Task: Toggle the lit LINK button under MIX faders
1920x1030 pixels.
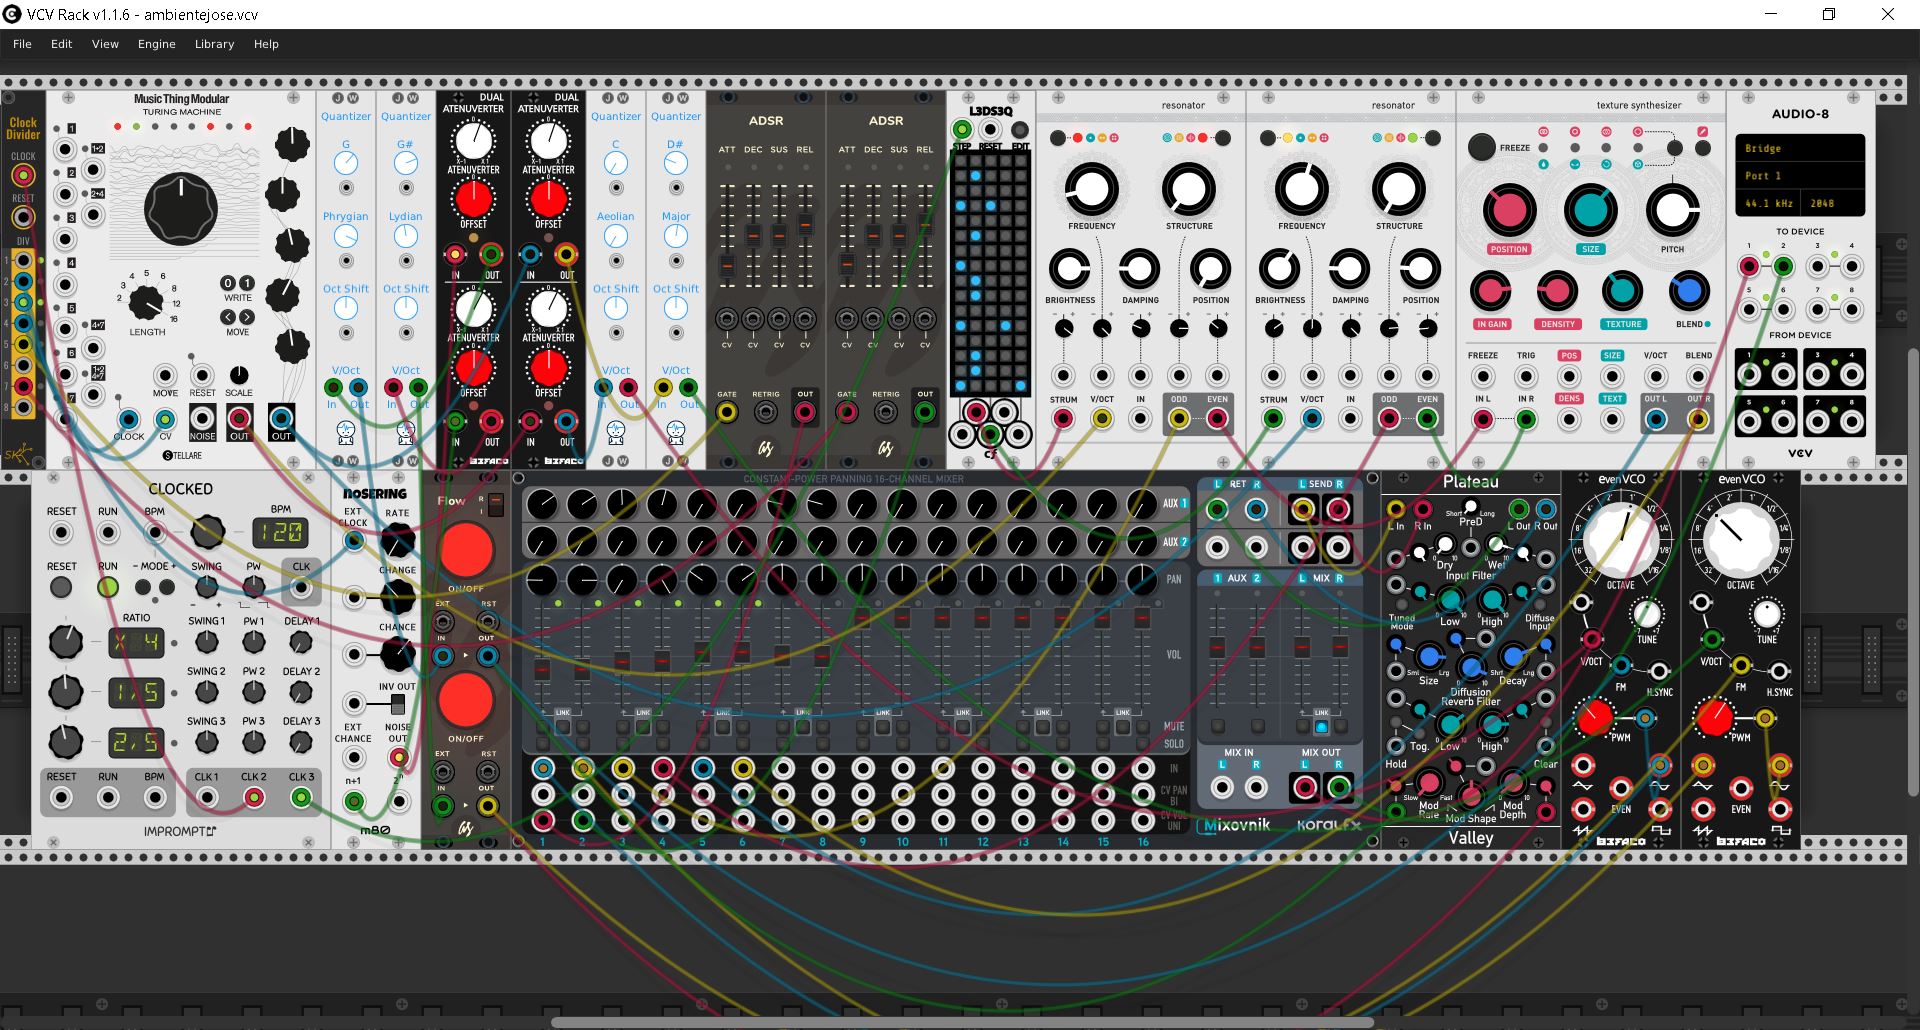Action: [x=1321, y=726]
